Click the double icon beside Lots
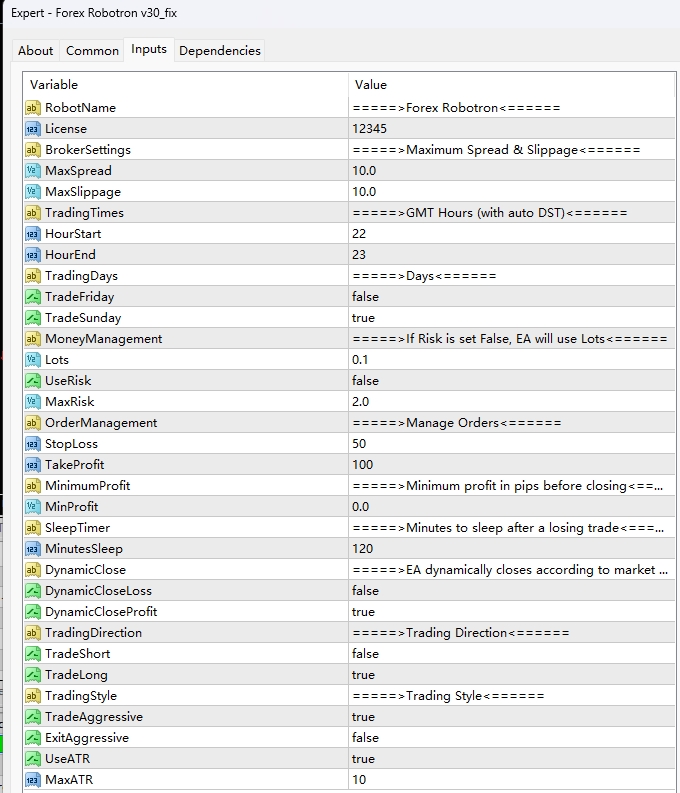The image size is (680, 793). (32, 360)
